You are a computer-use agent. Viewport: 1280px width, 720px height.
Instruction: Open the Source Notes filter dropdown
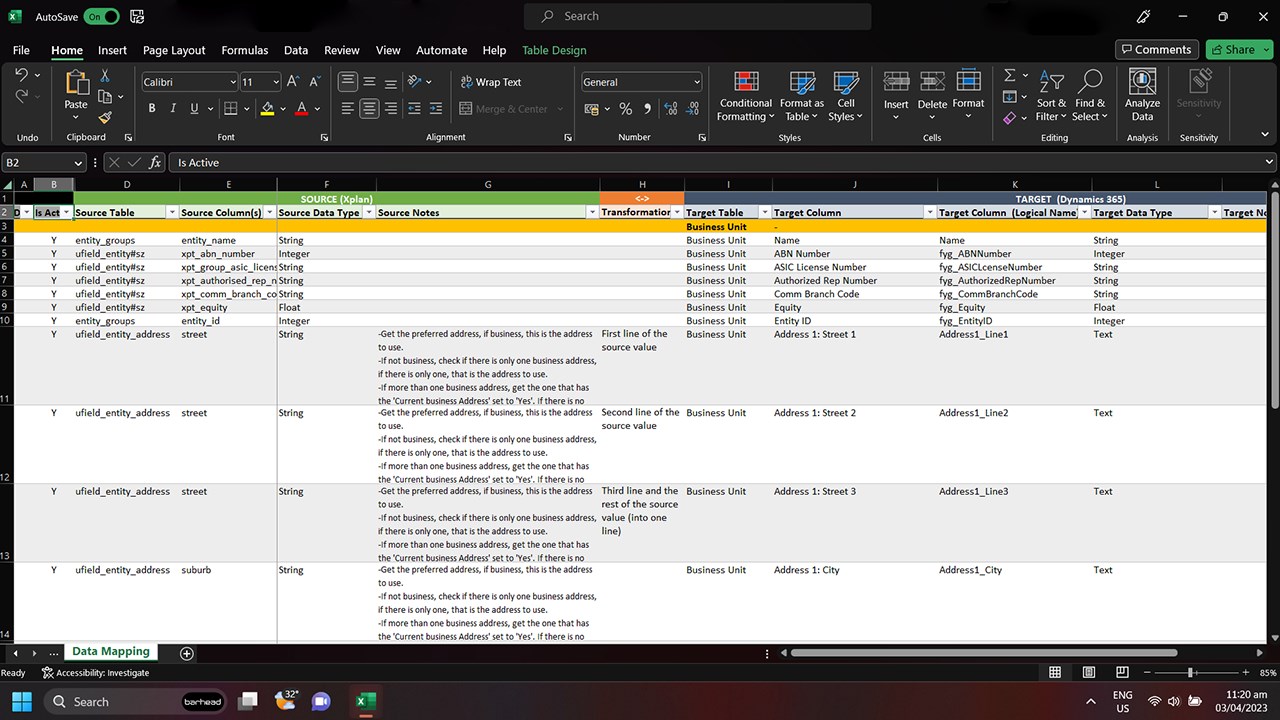(x=592, y=212)
